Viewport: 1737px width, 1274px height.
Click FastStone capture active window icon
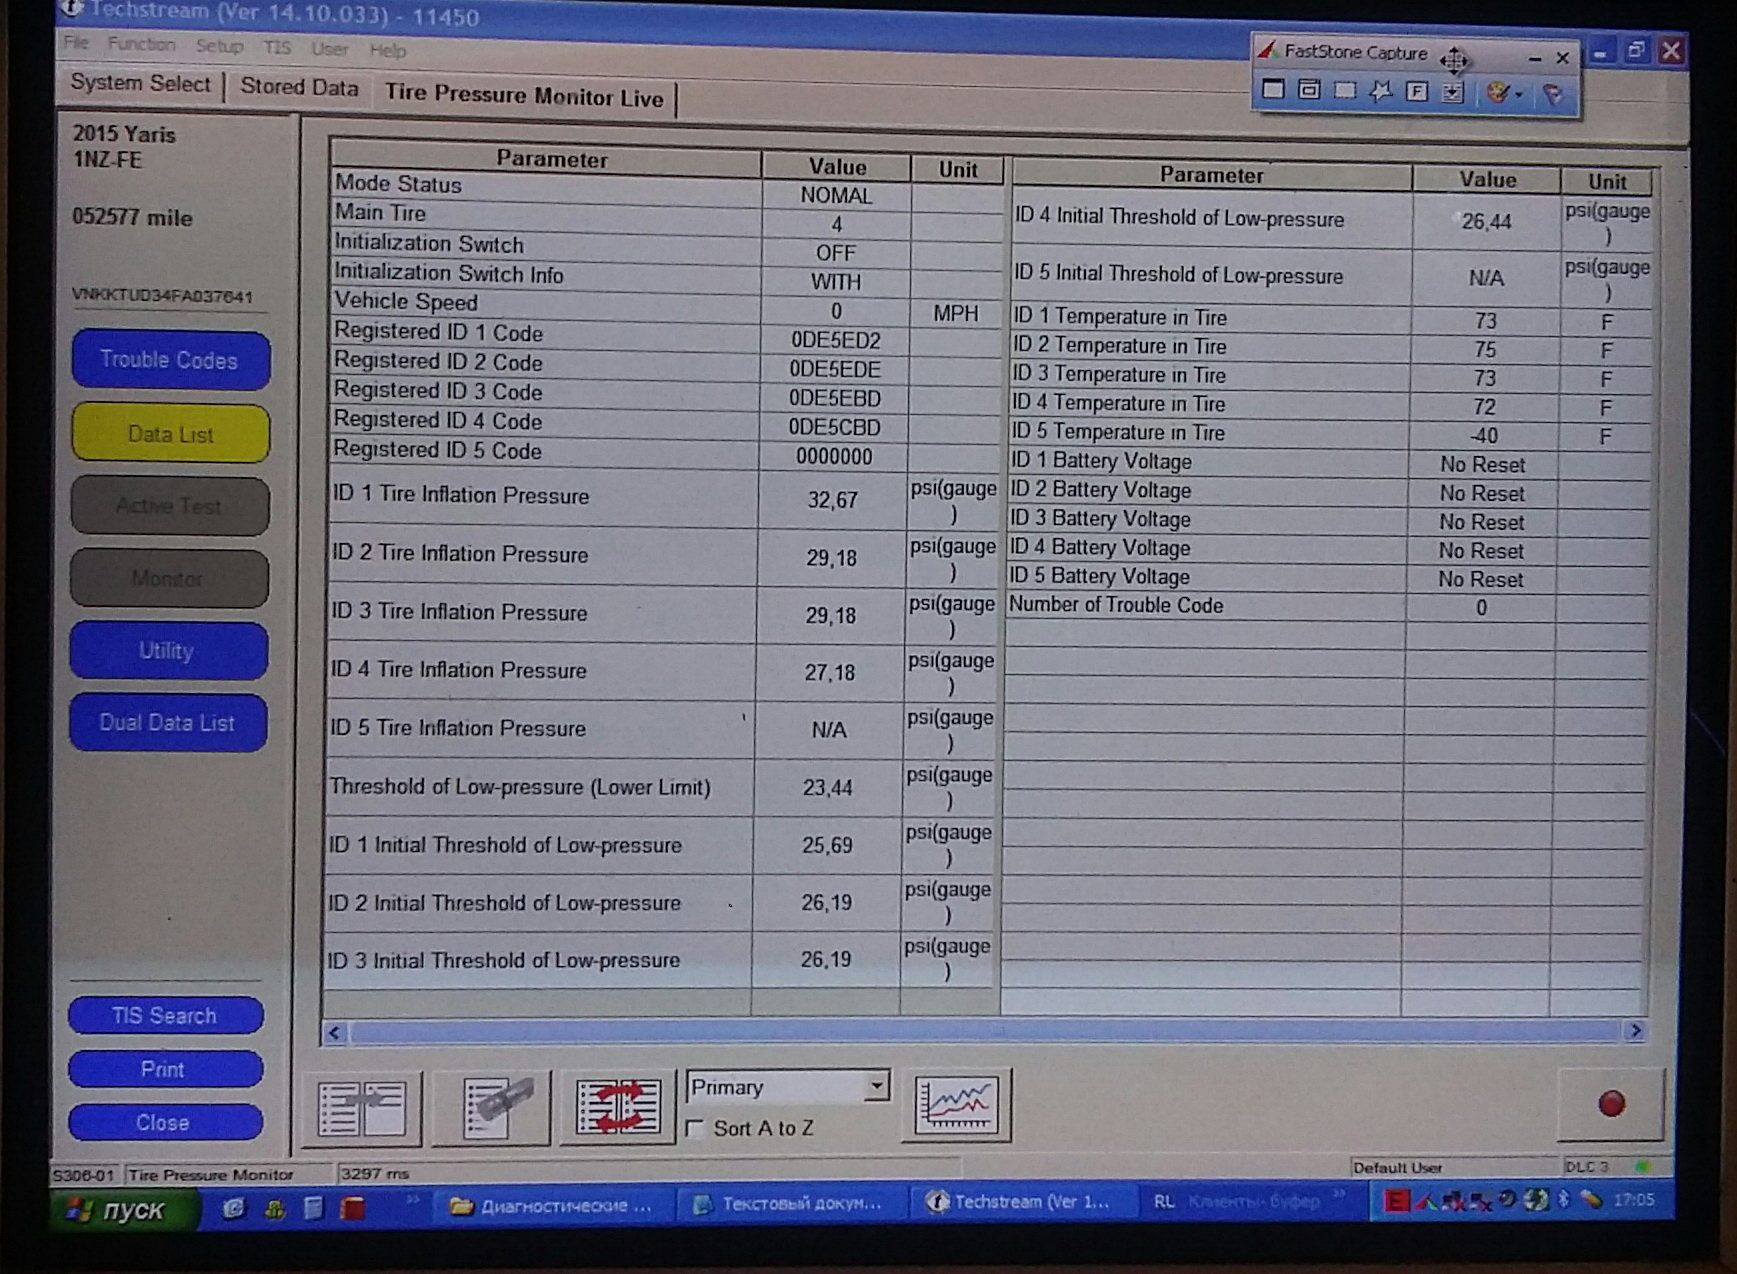click(1273, 90)
